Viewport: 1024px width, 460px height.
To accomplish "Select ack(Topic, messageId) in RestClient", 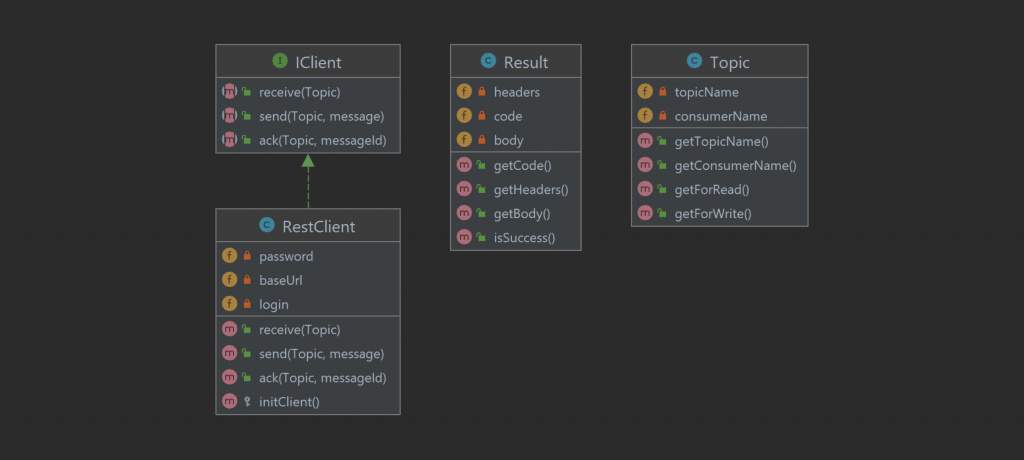I will pyautogui.click(x=323, y=378).
